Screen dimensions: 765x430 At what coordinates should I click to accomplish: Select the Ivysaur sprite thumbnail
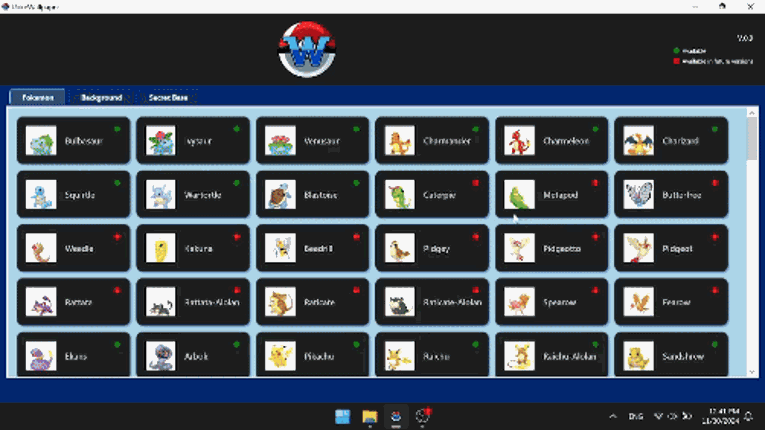161,141
